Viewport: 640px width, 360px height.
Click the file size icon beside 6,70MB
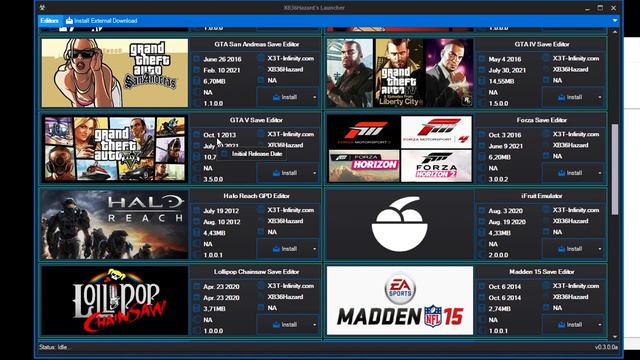197,81
